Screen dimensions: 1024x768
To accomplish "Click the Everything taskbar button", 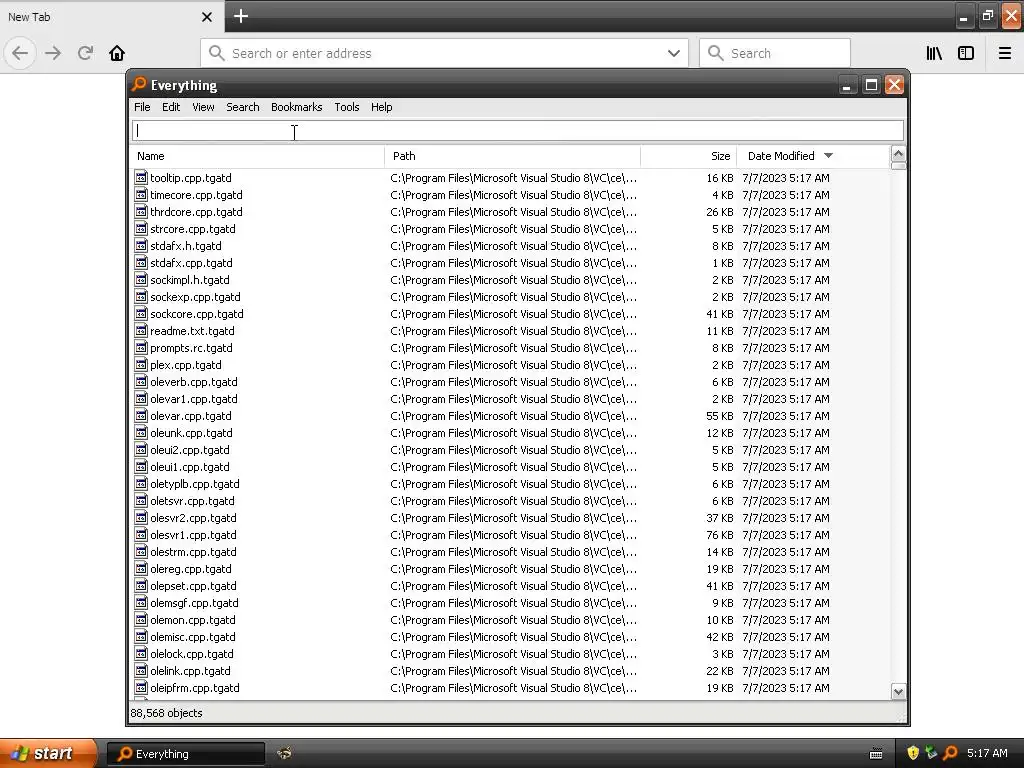I will (x=185, y=754).
